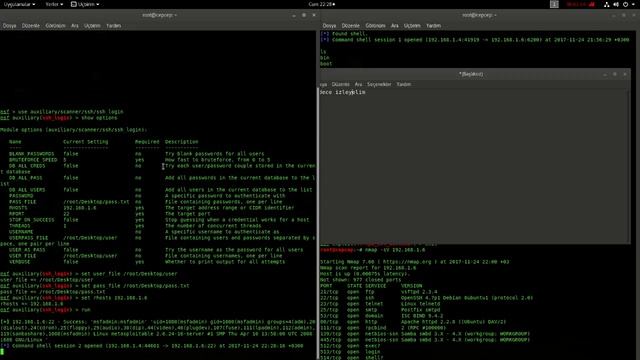The height and width of the screenshot is (360, 640).
Task: Click the 'set rhosts 192.168.1.6' command
Action: (x=114, y=298)
